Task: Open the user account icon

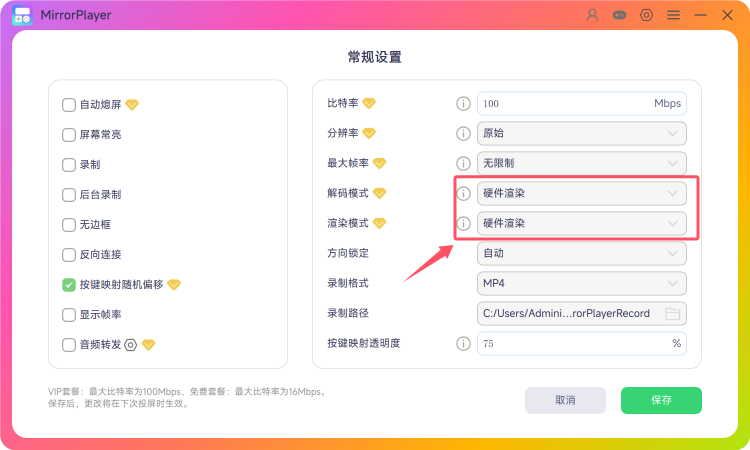Action: pyautogui.click(x=593, y=15)
